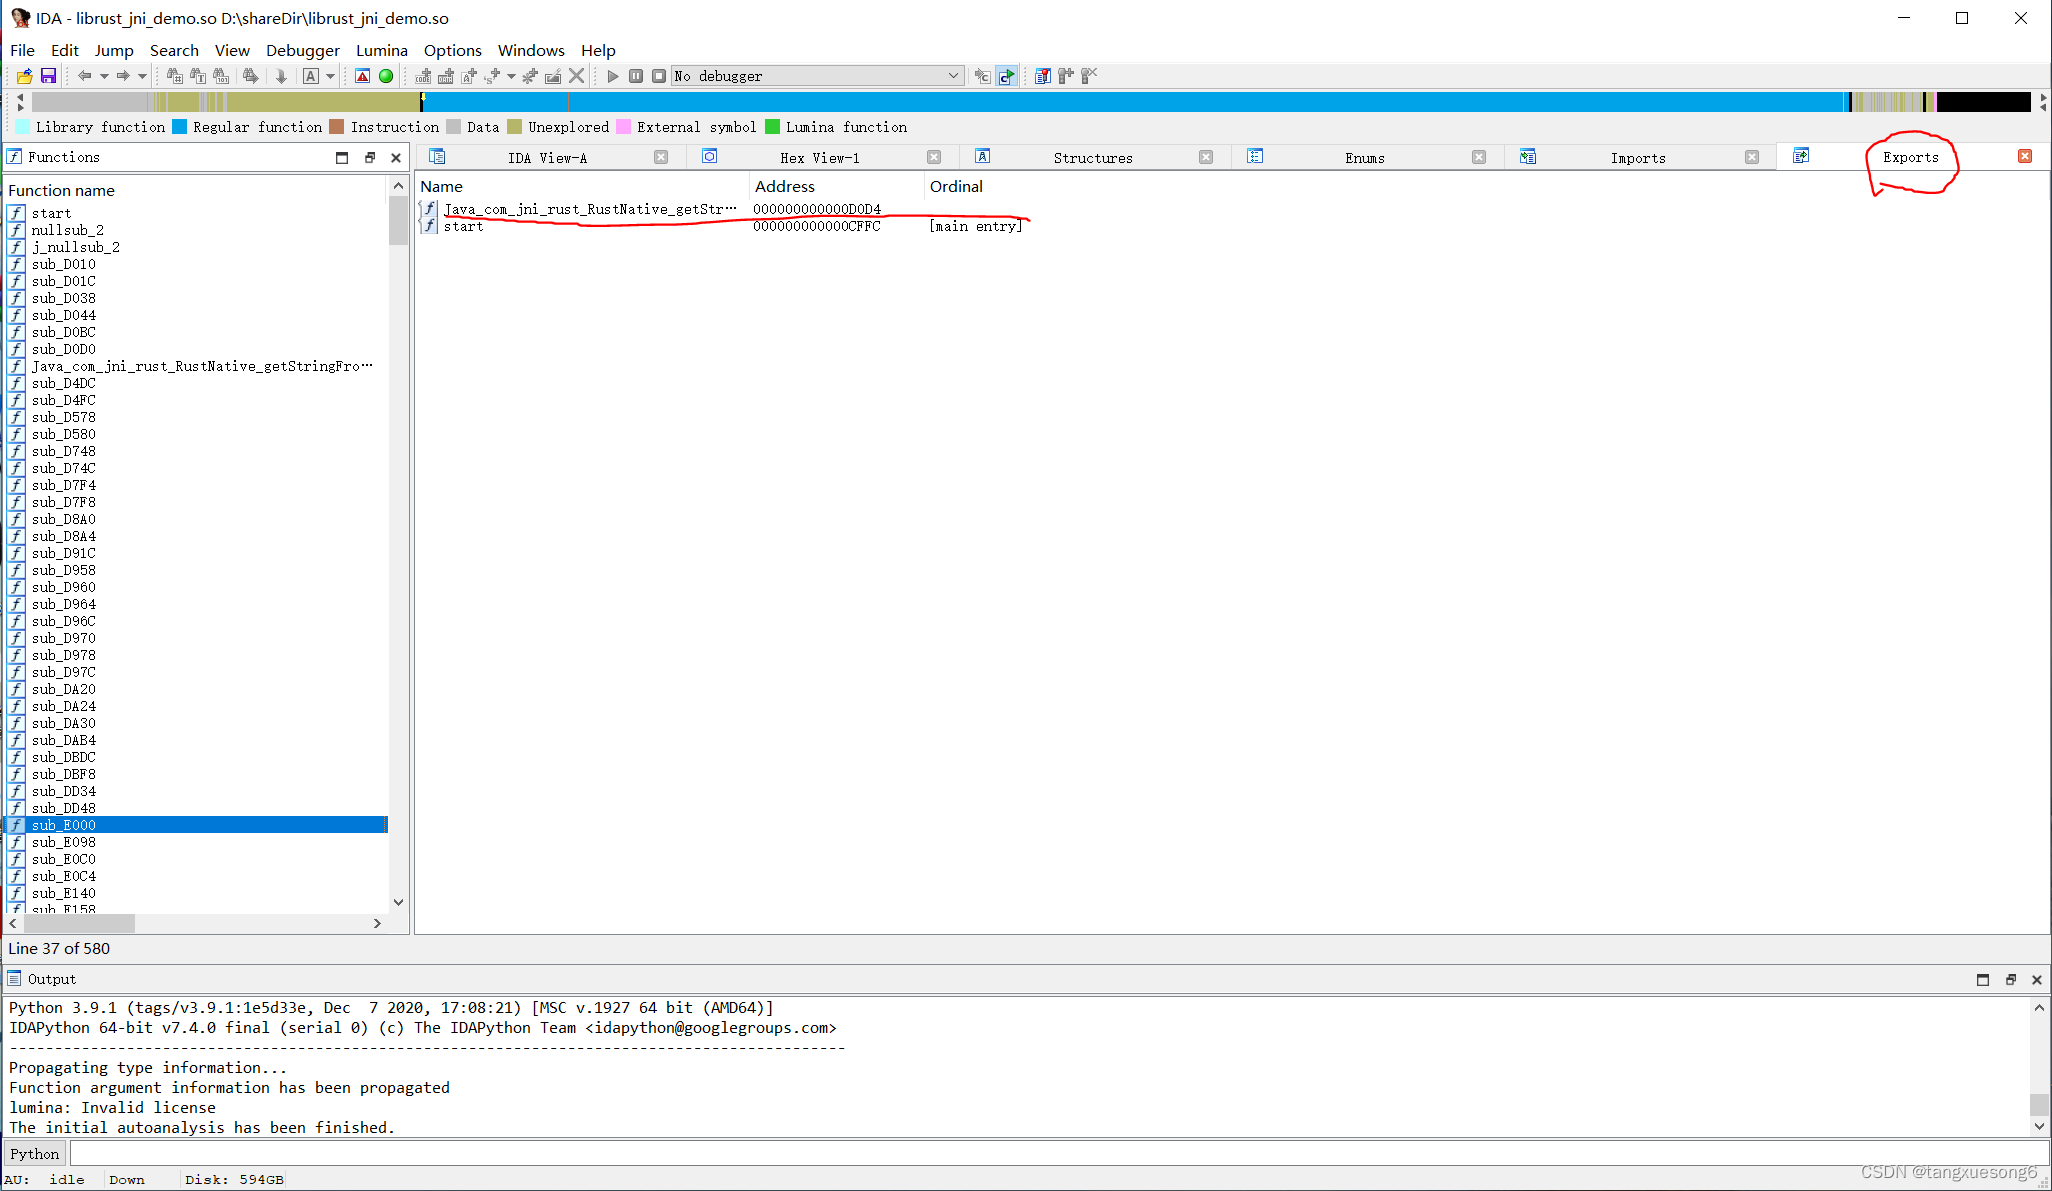Click the Search next code binoculars icon
The width and height of the screenshot is (2052, 1191).
pos(175,76)
